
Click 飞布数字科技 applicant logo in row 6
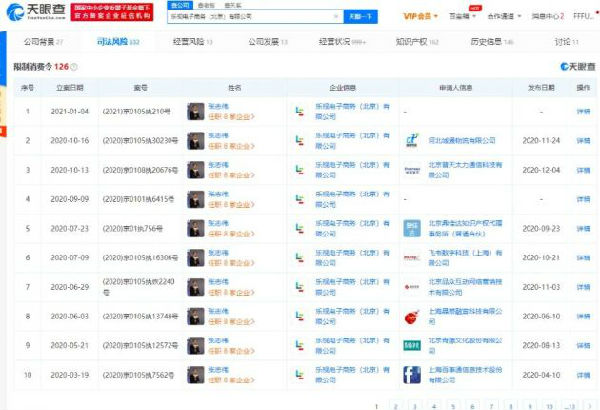(x=412, y=258)
